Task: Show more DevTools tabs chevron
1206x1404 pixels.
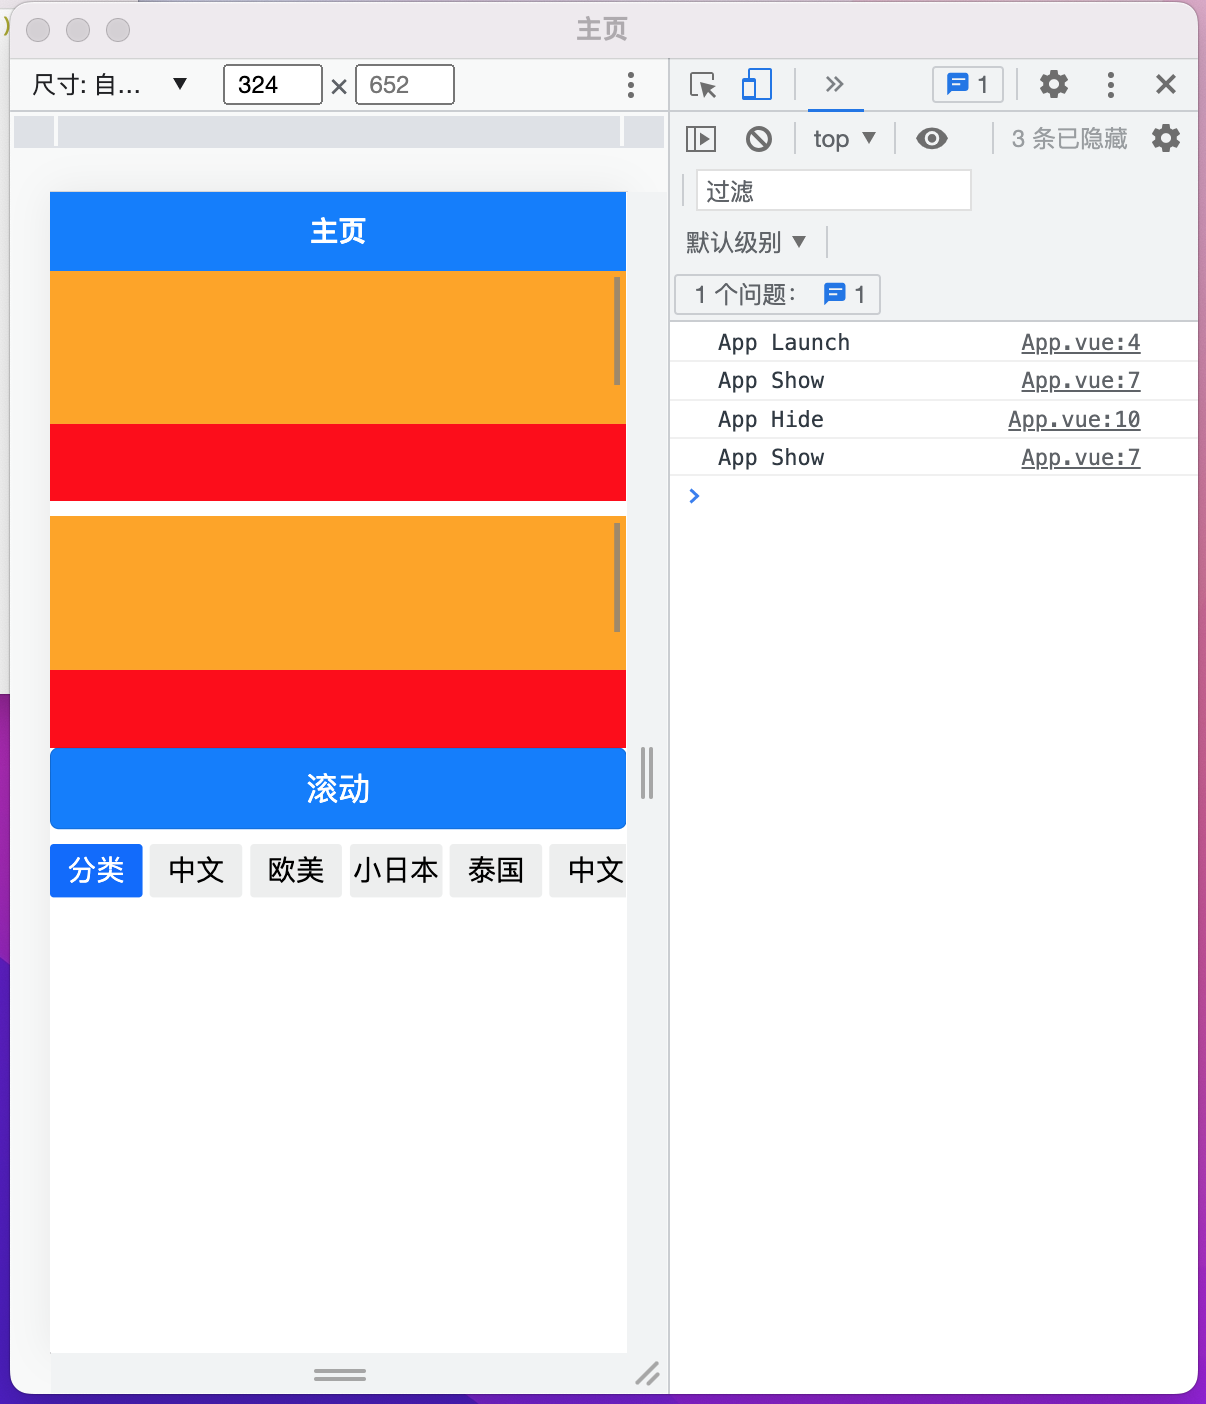Action: click(835, 84)
